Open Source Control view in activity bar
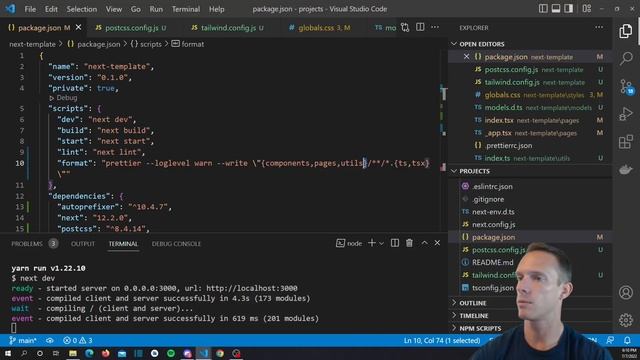 pyautogui.click(x=626, y=87)
